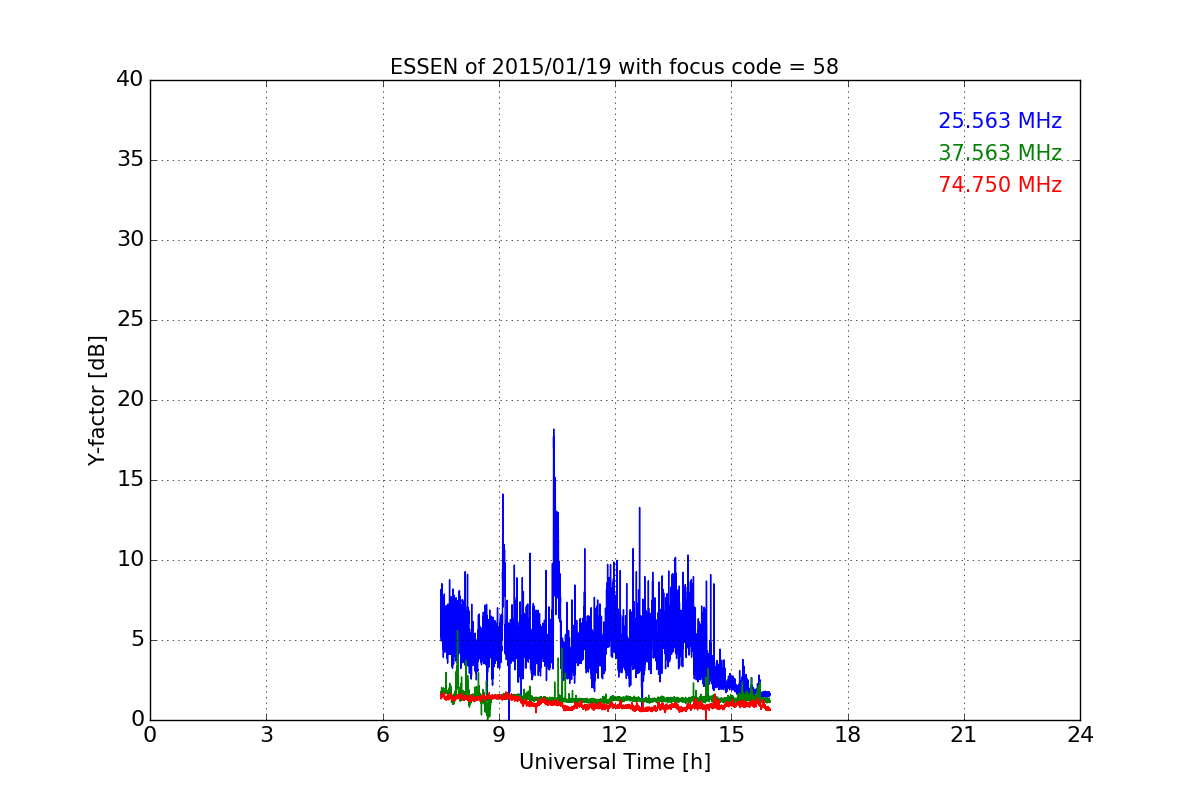Select the 37.563 MHz legend label
The image size is (1200, 800).
point(1000,153)
